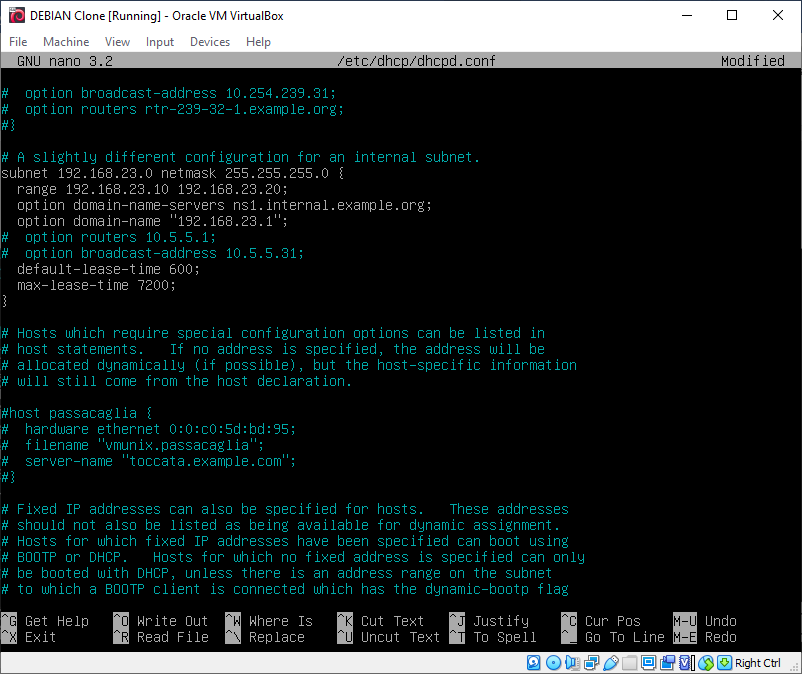Click the ^G Get Help shortcut

pos(45,621)
